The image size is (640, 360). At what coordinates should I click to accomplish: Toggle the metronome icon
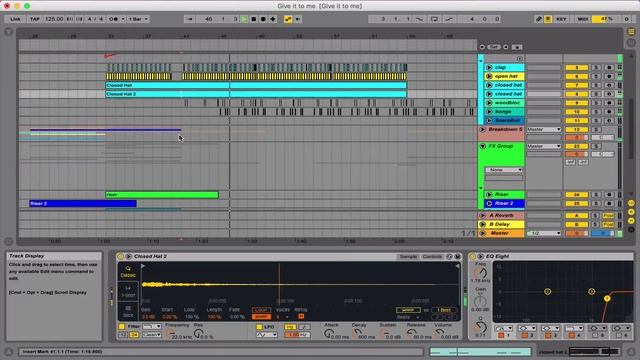pos(113,19)
